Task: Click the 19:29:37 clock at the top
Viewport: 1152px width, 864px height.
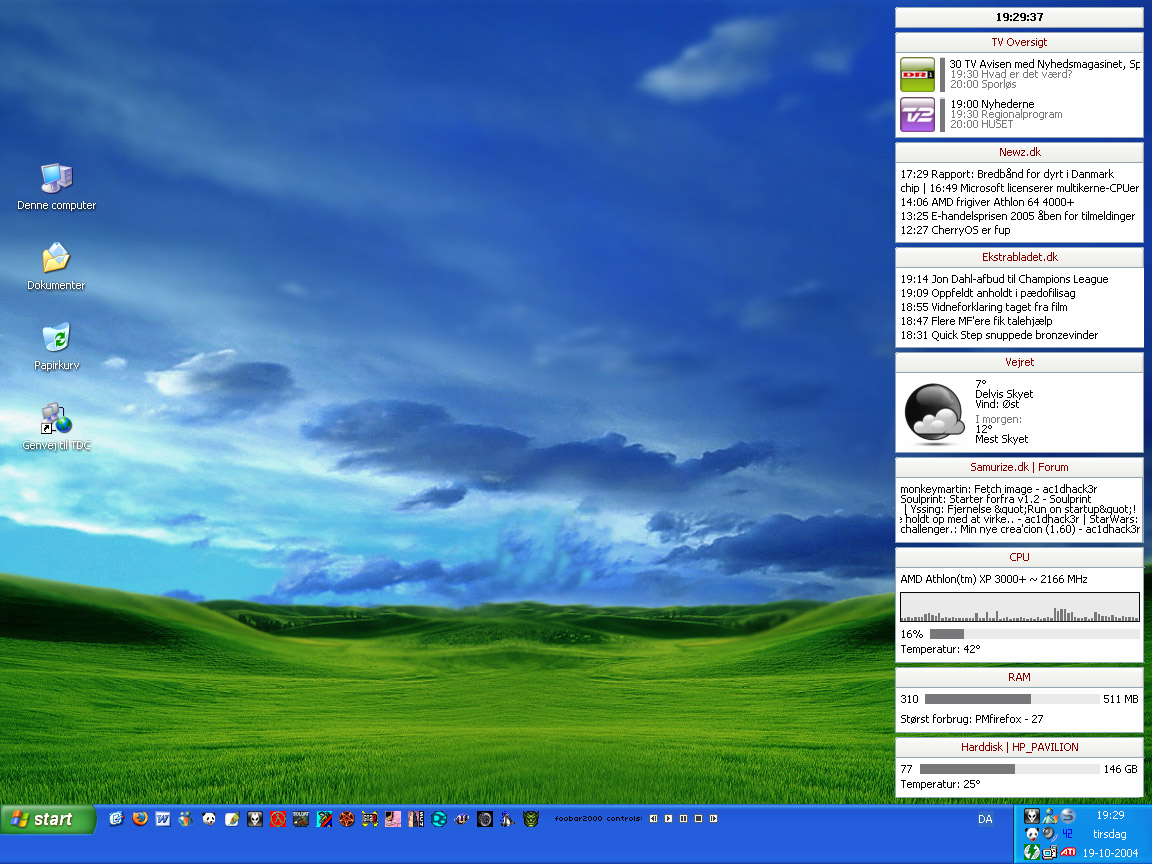Action: (1020, 17)
